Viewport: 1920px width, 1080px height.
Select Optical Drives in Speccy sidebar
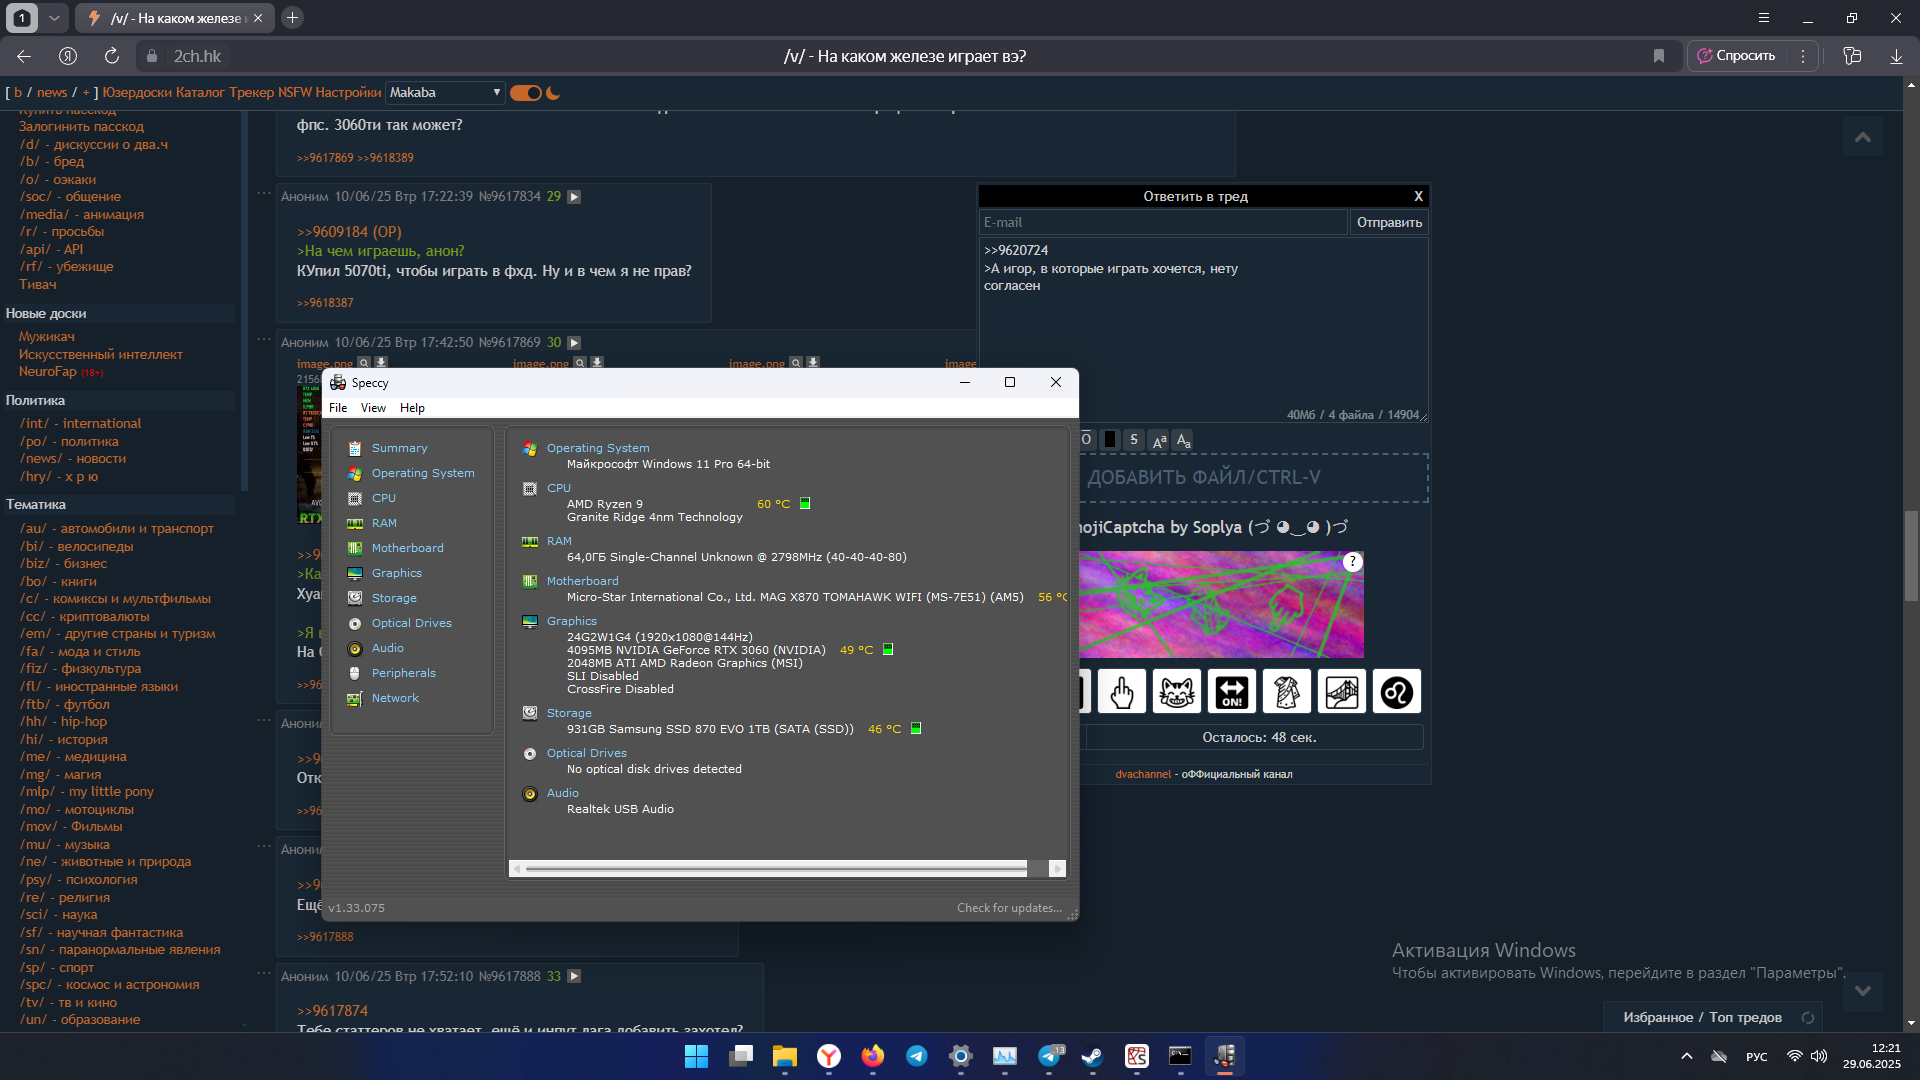tap(411, 623)
